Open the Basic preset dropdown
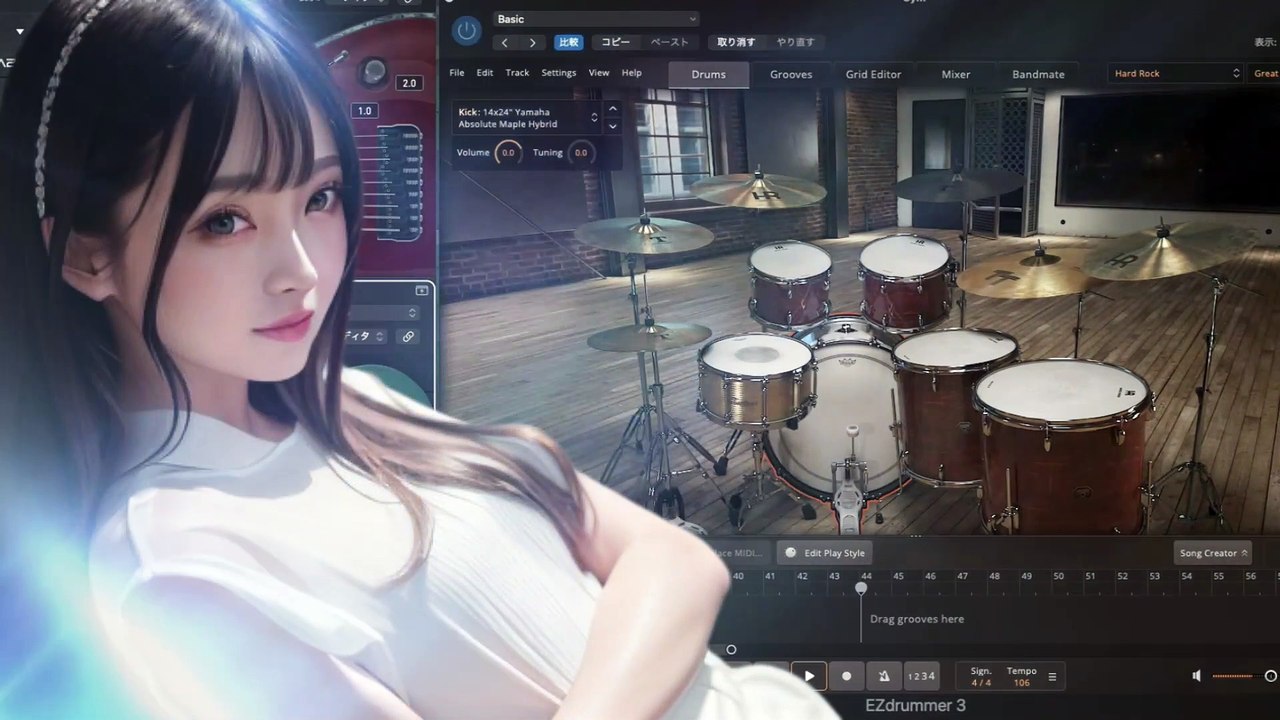 [595, 19]
